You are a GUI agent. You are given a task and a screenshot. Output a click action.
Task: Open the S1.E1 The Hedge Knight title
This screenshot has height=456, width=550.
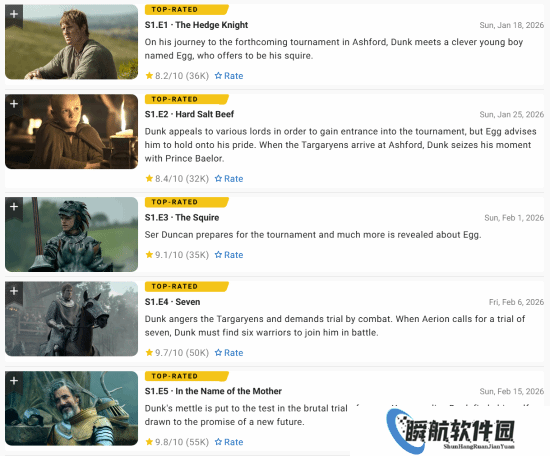tap(196, 25)
